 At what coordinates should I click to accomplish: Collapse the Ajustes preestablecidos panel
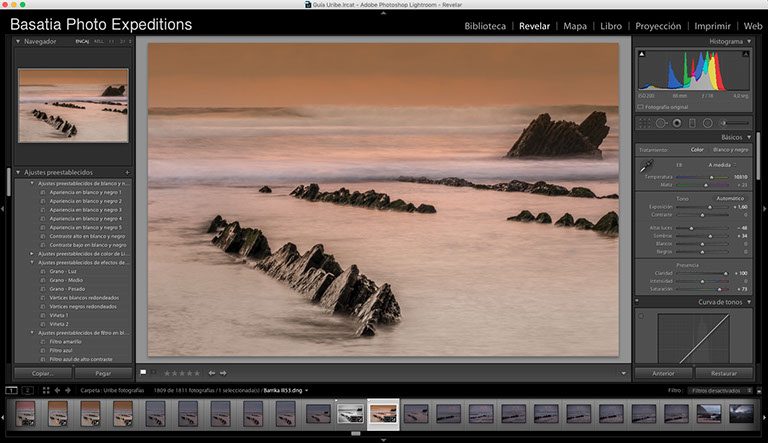tap(20, 172)
